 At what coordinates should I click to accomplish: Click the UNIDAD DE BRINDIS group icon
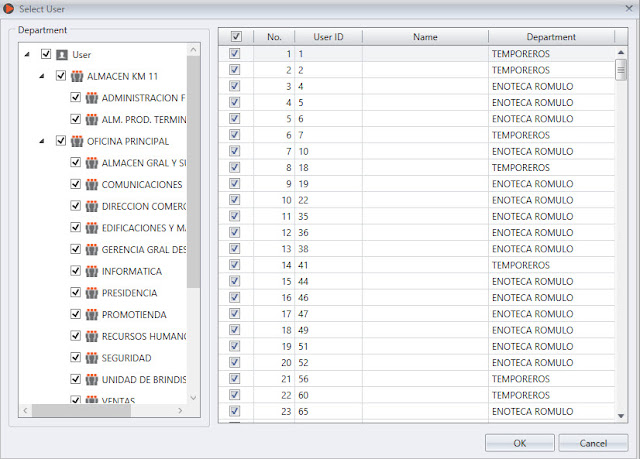pyautogui.click(x=91, y=379)
